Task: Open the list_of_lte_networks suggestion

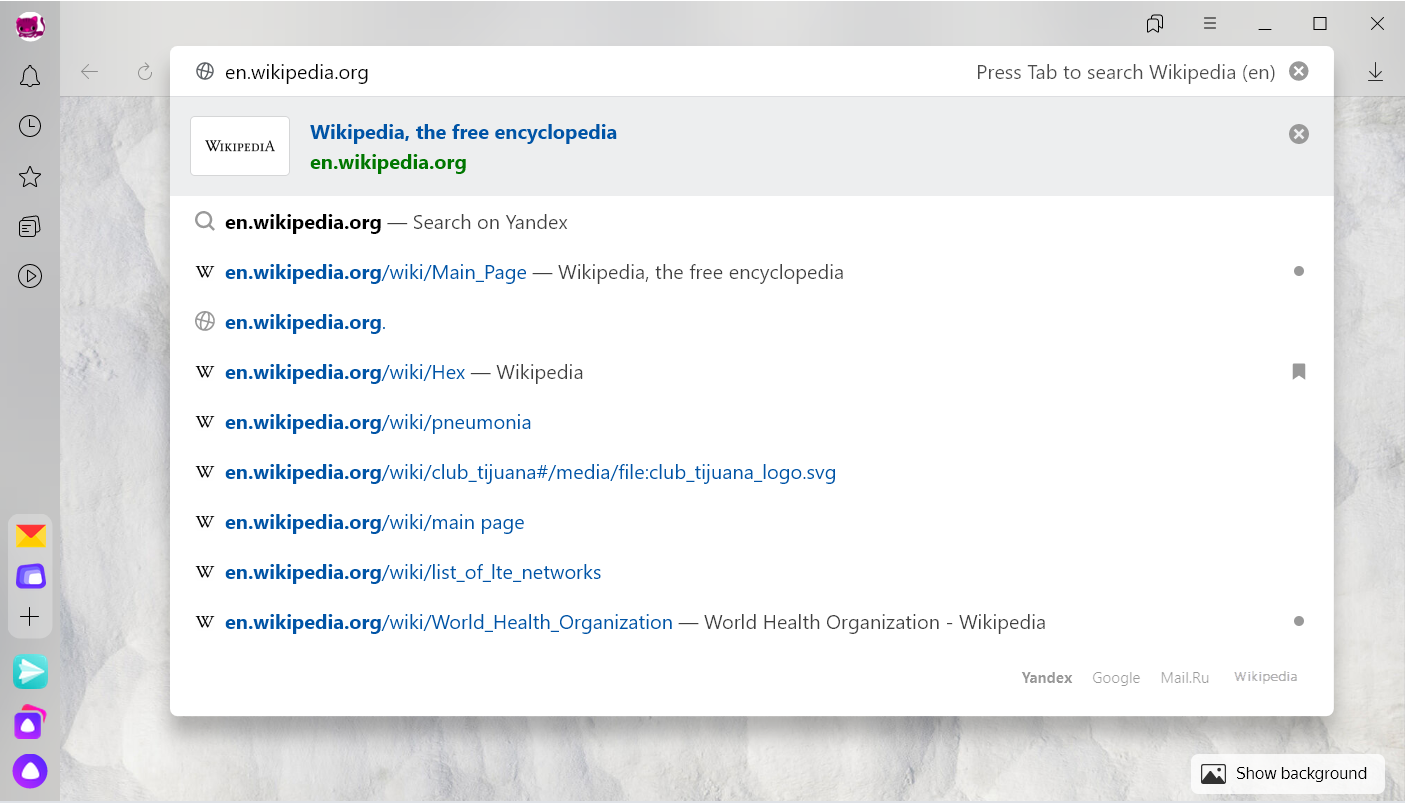Action: point(751,572)
